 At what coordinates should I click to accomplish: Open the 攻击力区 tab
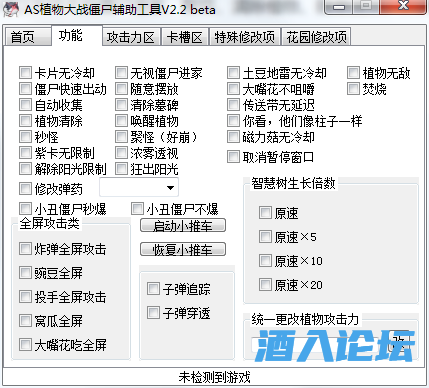coord(131,37)
